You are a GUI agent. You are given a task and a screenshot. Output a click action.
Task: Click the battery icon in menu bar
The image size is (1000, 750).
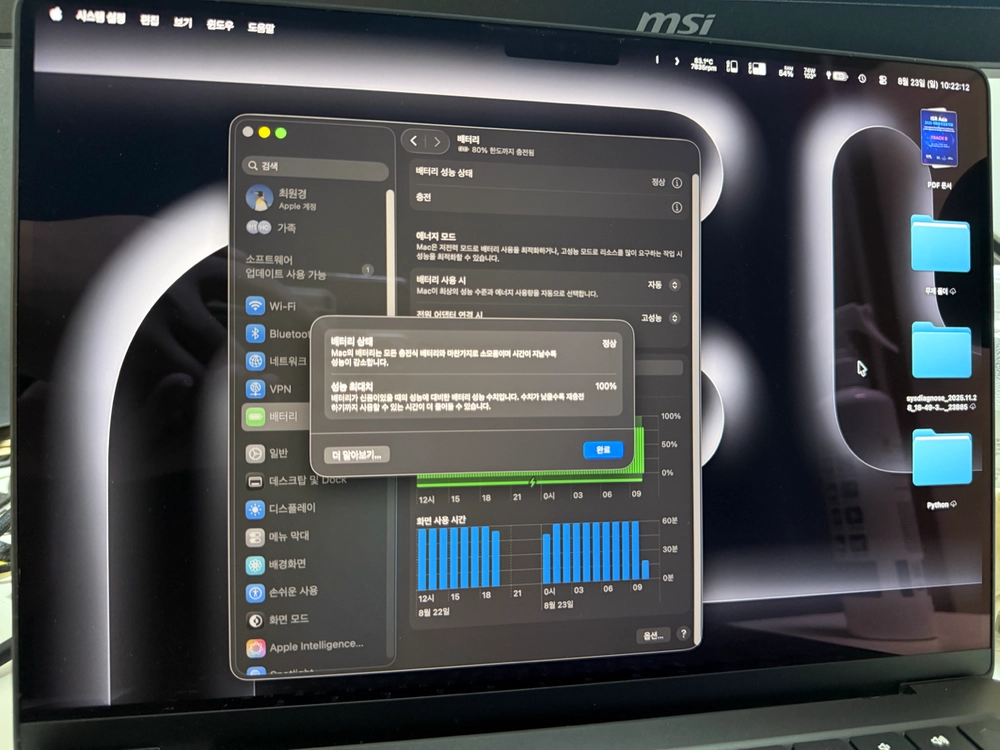pyautogui.click(x=837, y=76)
